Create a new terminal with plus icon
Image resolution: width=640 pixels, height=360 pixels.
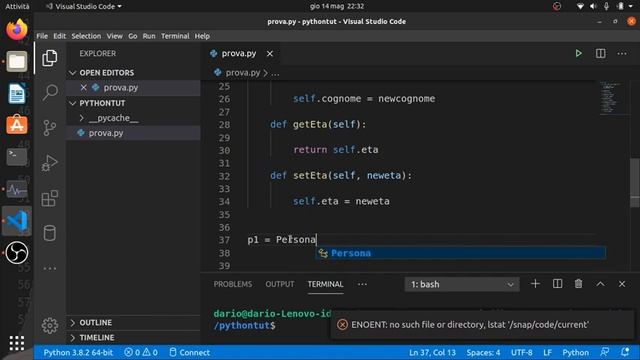[535, 284]
